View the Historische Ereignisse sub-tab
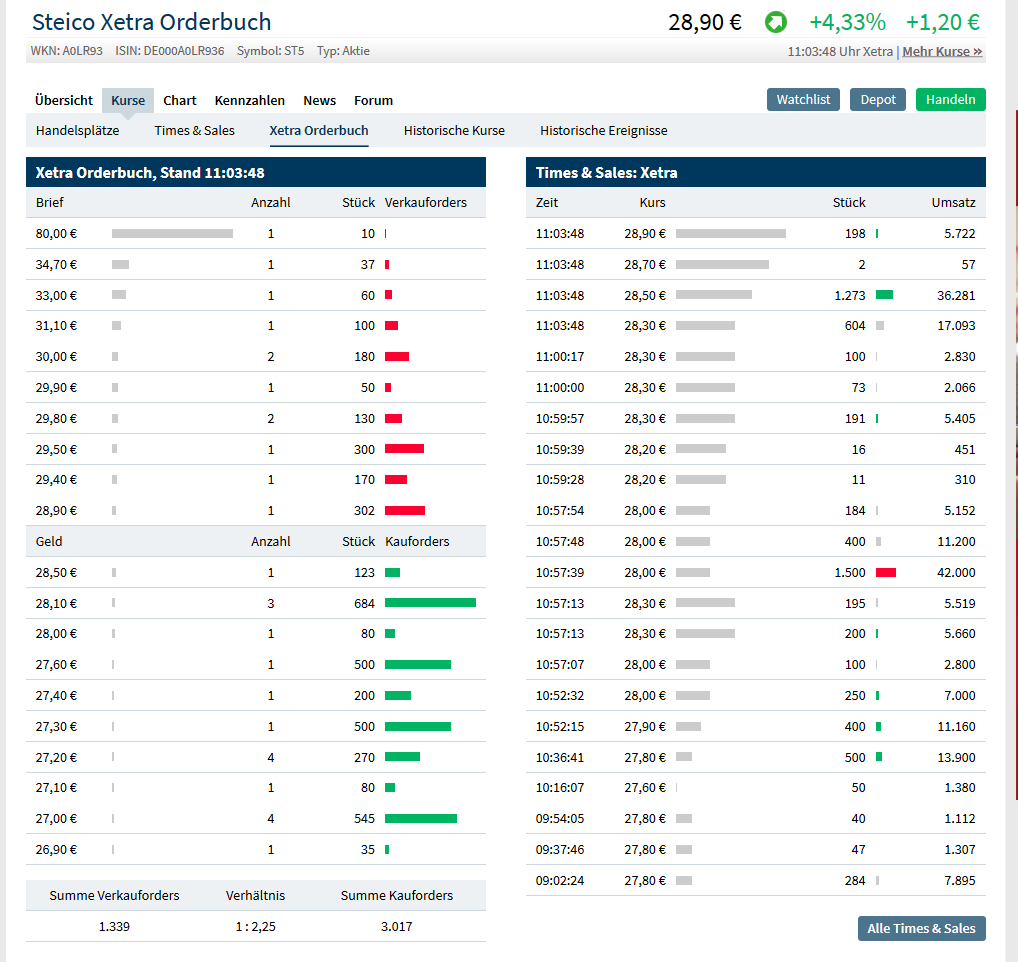Screen dimensions: 1018x962 (604, 130)
